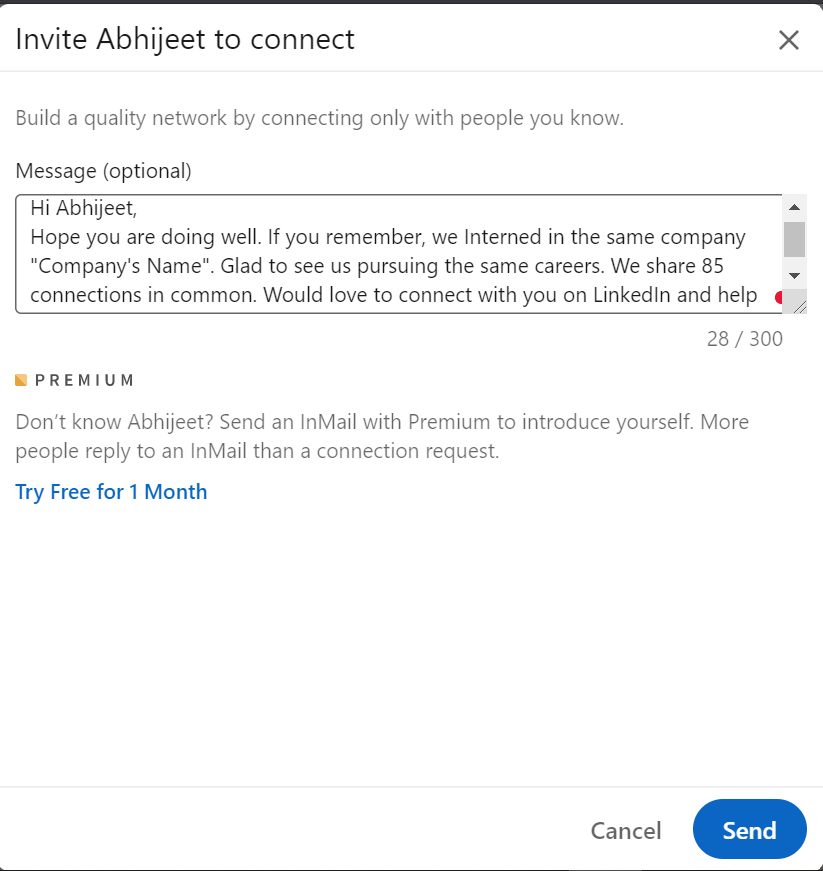
Task: Click the quality network guidance text
Action: 318,117
